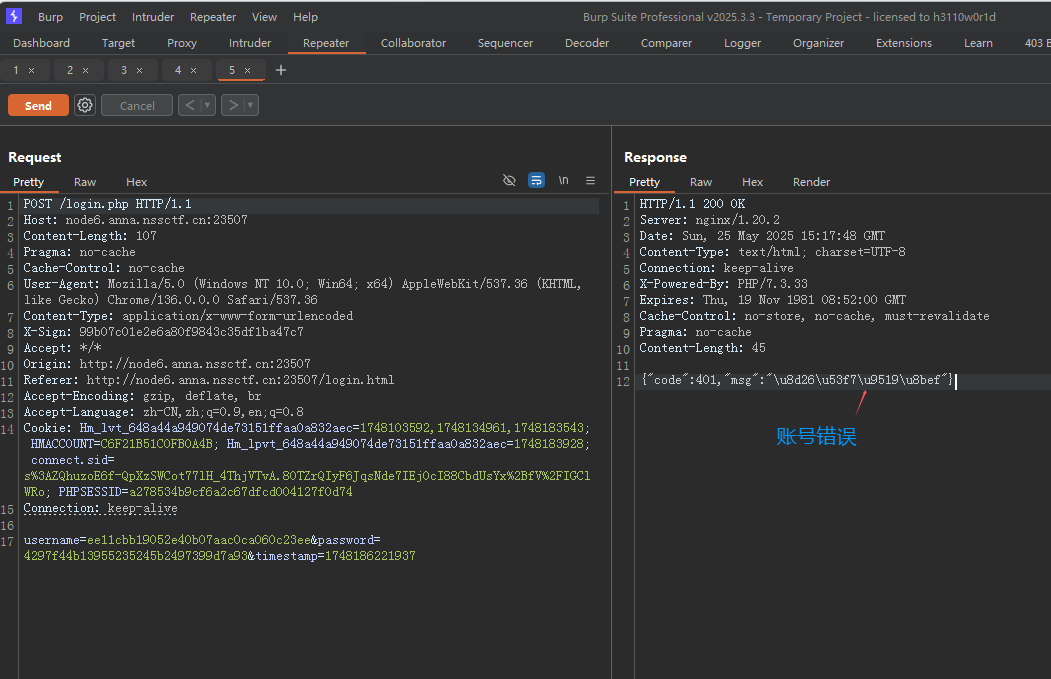This screenshot has height=679, width=1051.
Task: Close Repeater tab 2
Action: [x=86, y=70]
